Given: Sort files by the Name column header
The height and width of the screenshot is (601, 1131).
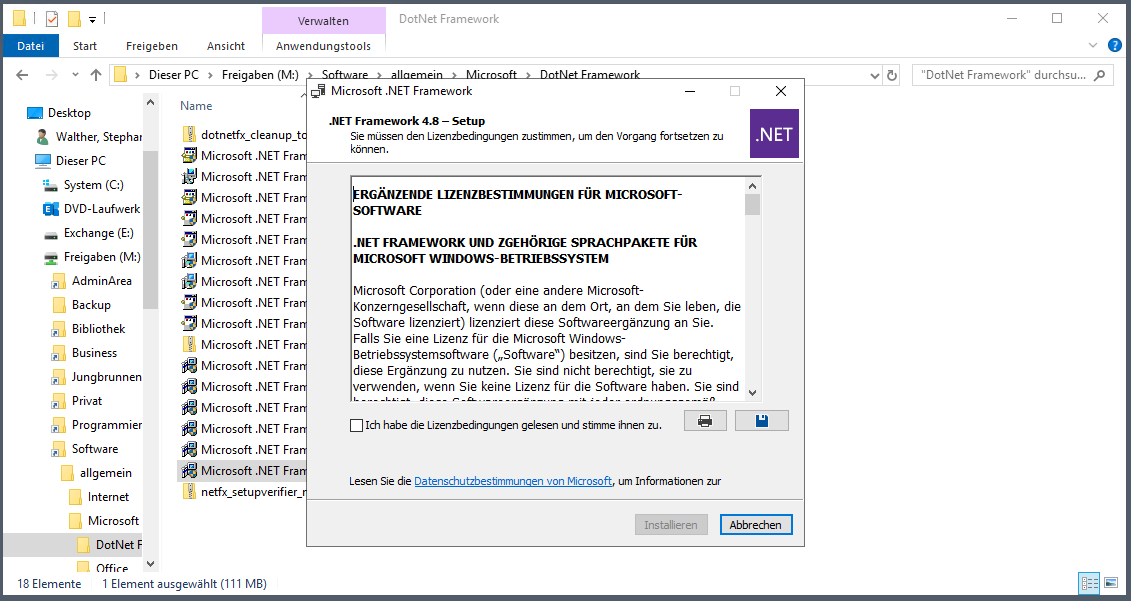Looking at the screenshot, I should [196, 106].
